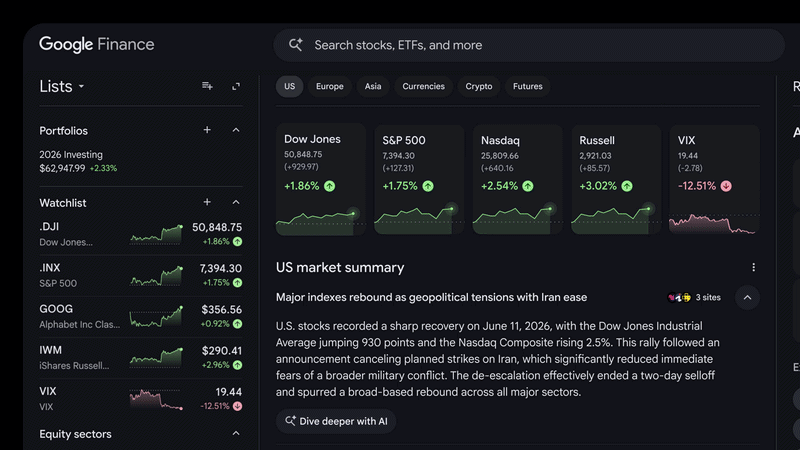
Task: Click the IWM sparkline in watchlist
Action: pyautogui.click(x=156, y=357)
